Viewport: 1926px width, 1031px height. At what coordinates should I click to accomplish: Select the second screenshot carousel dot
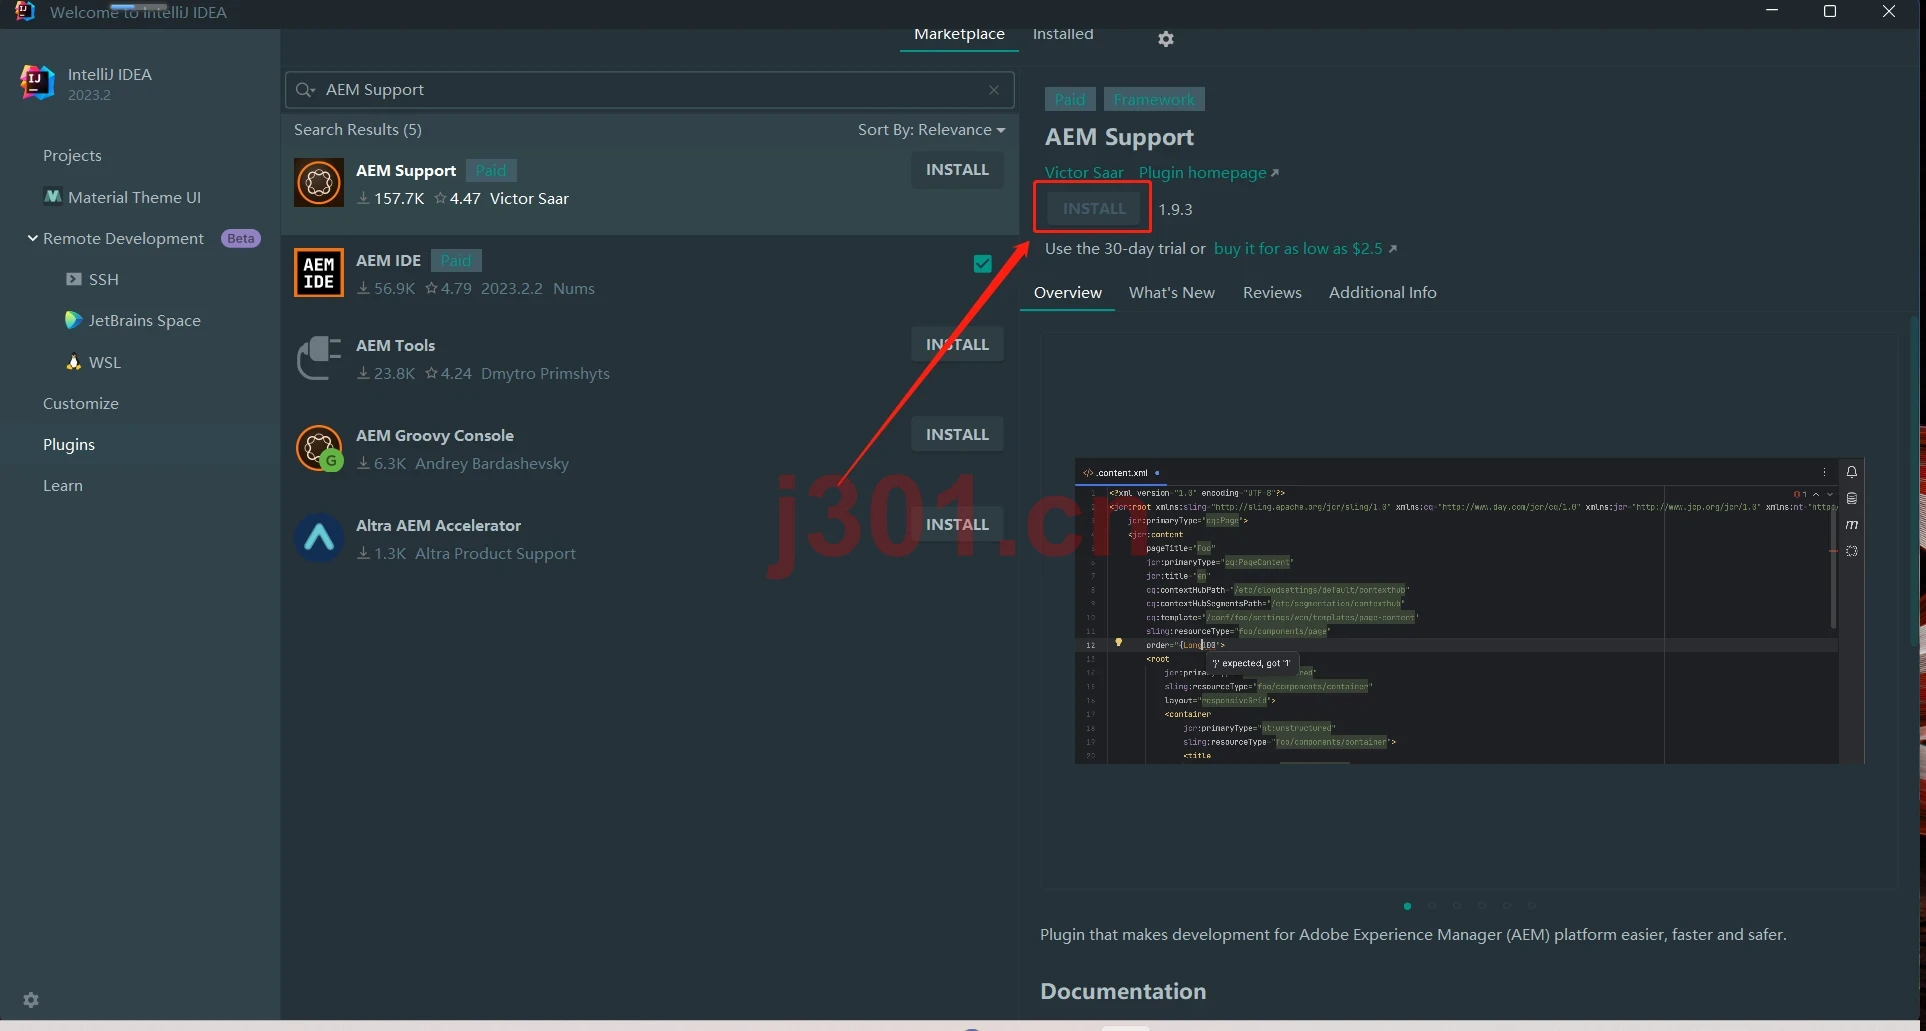[1432, 906]
